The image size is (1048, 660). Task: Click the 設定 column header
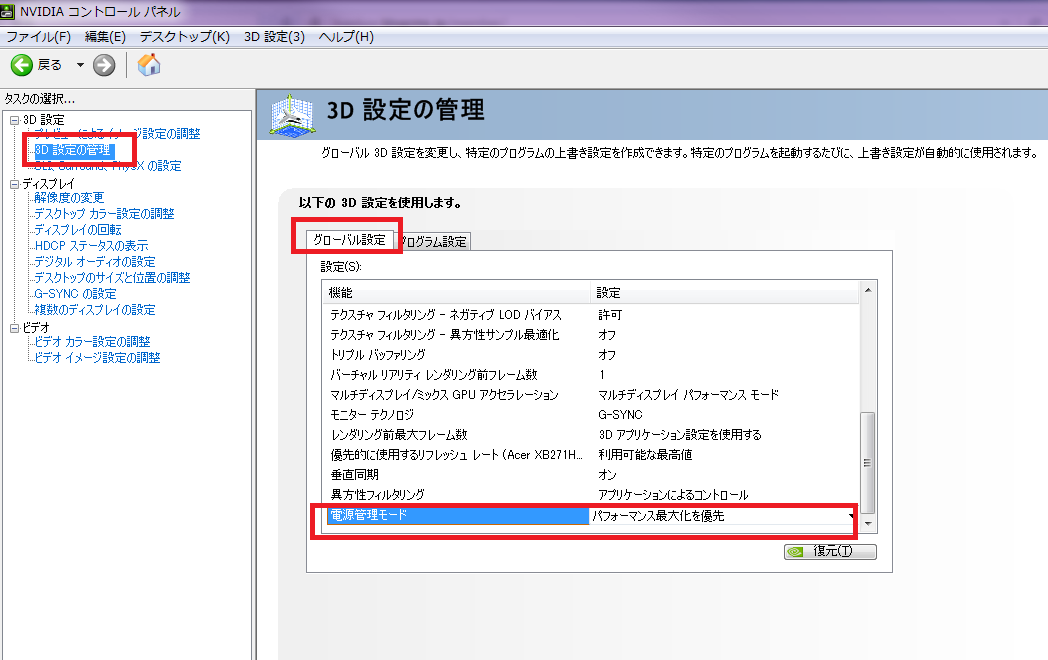coord(725,293)
